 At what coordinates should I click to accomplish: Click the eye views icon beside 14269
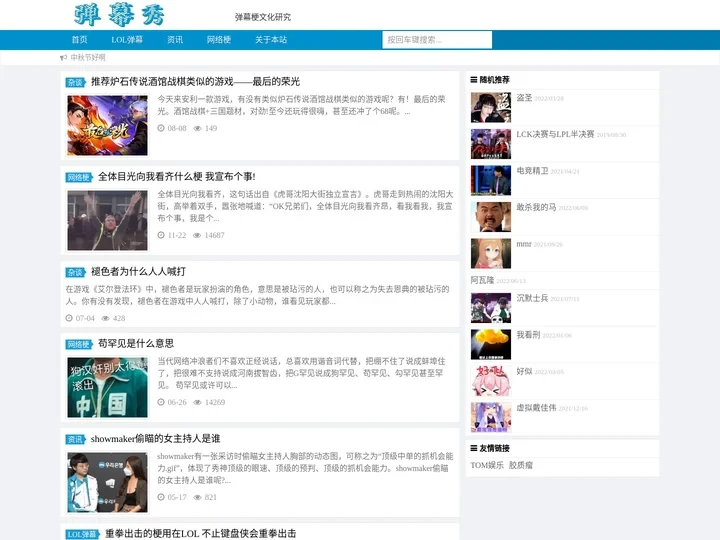click(x=197, y=402)
